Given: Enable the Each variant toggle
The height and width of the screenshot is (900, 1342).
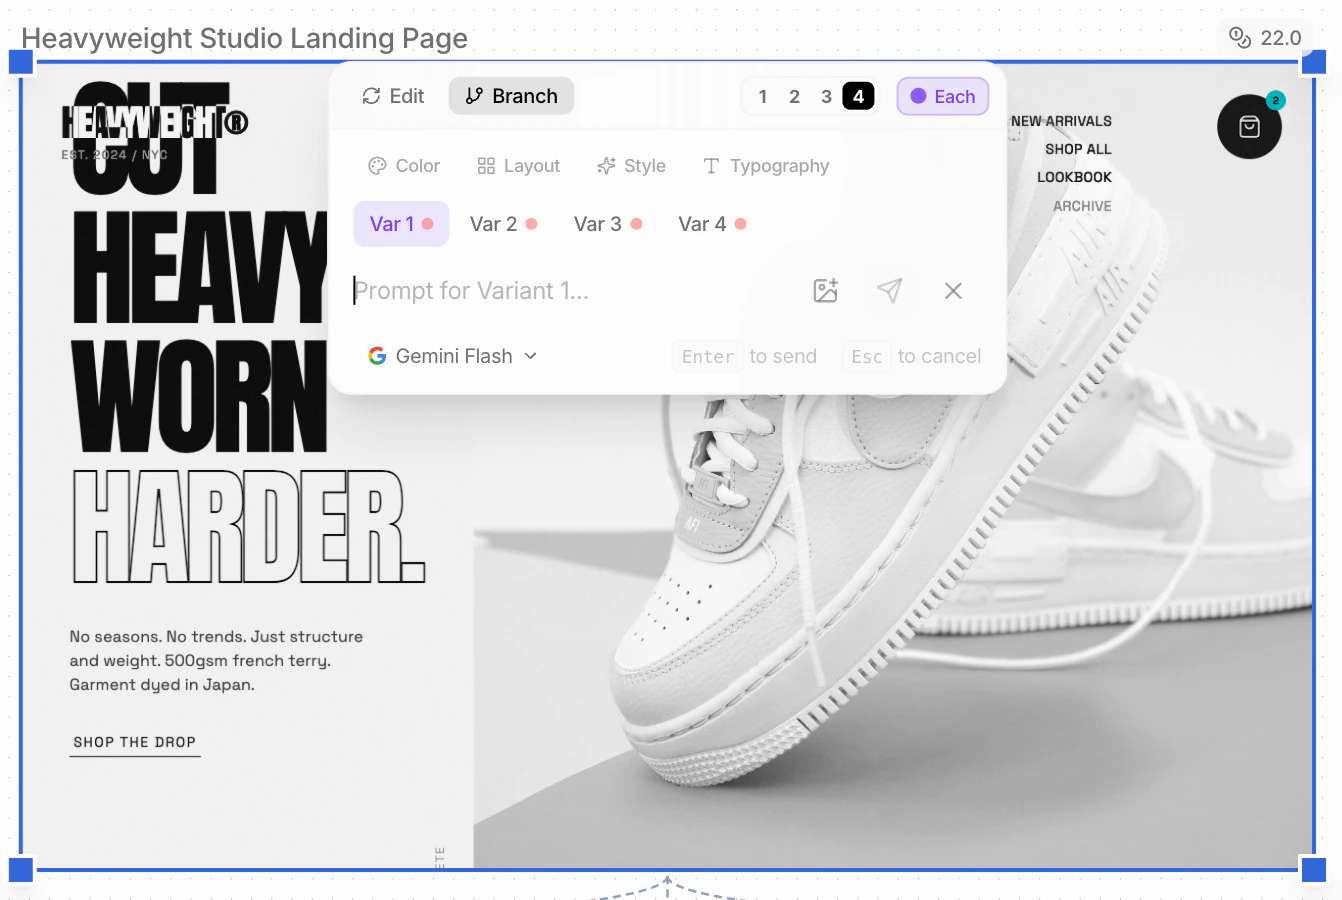Looking at the screenshot, I should point(941,96).
